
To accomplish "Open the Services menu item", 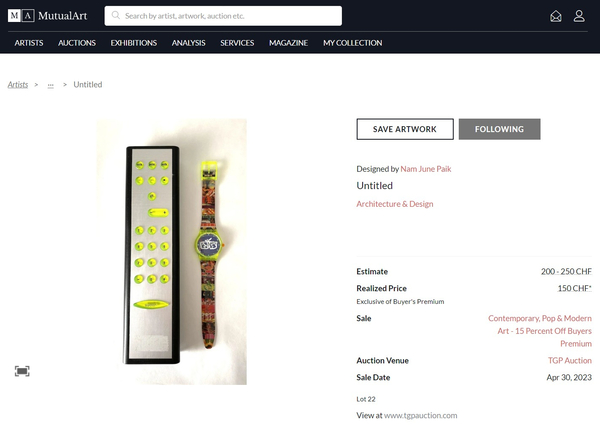I will (x=237, y=43).
